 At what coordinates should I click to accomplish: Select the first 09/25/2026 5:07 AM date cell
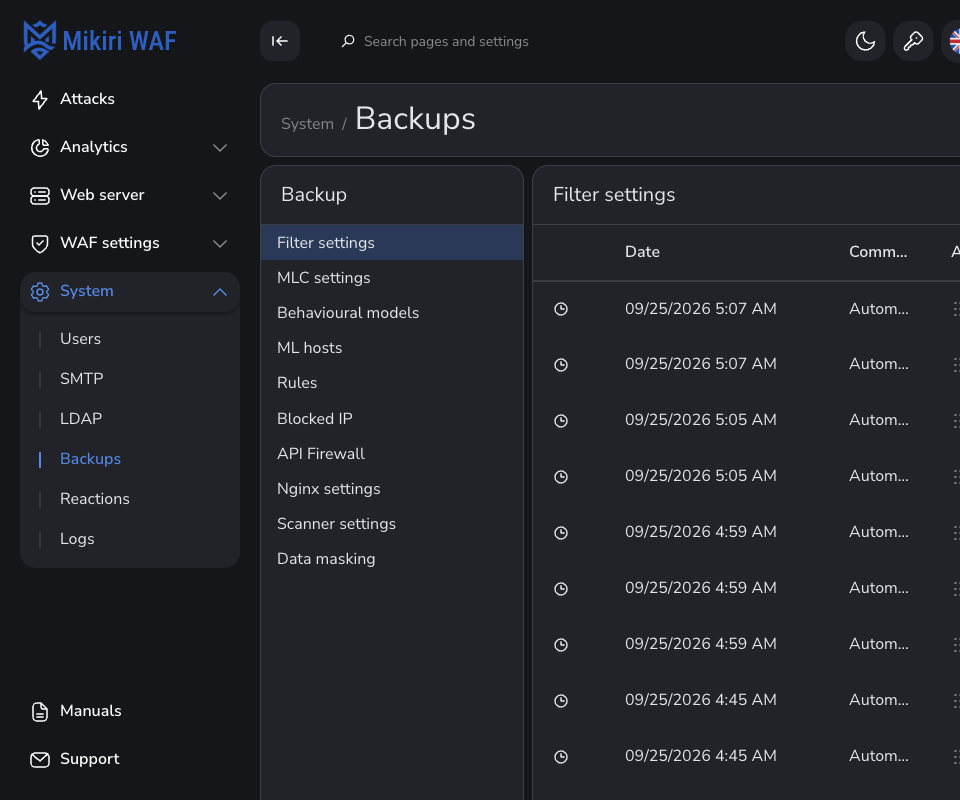700,308
